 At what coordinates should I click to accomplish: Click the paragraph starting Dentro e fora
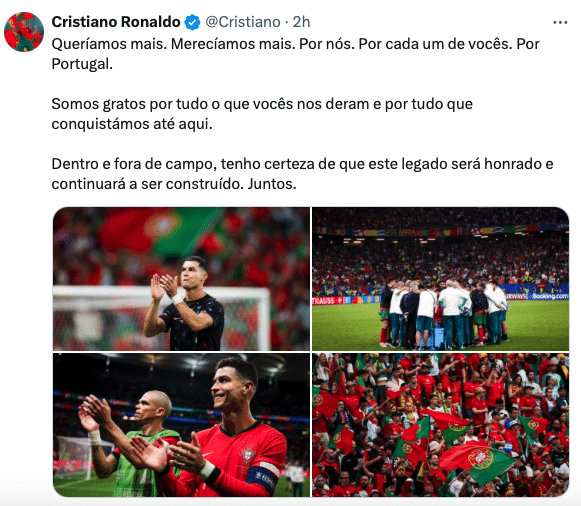click(302, 174)
